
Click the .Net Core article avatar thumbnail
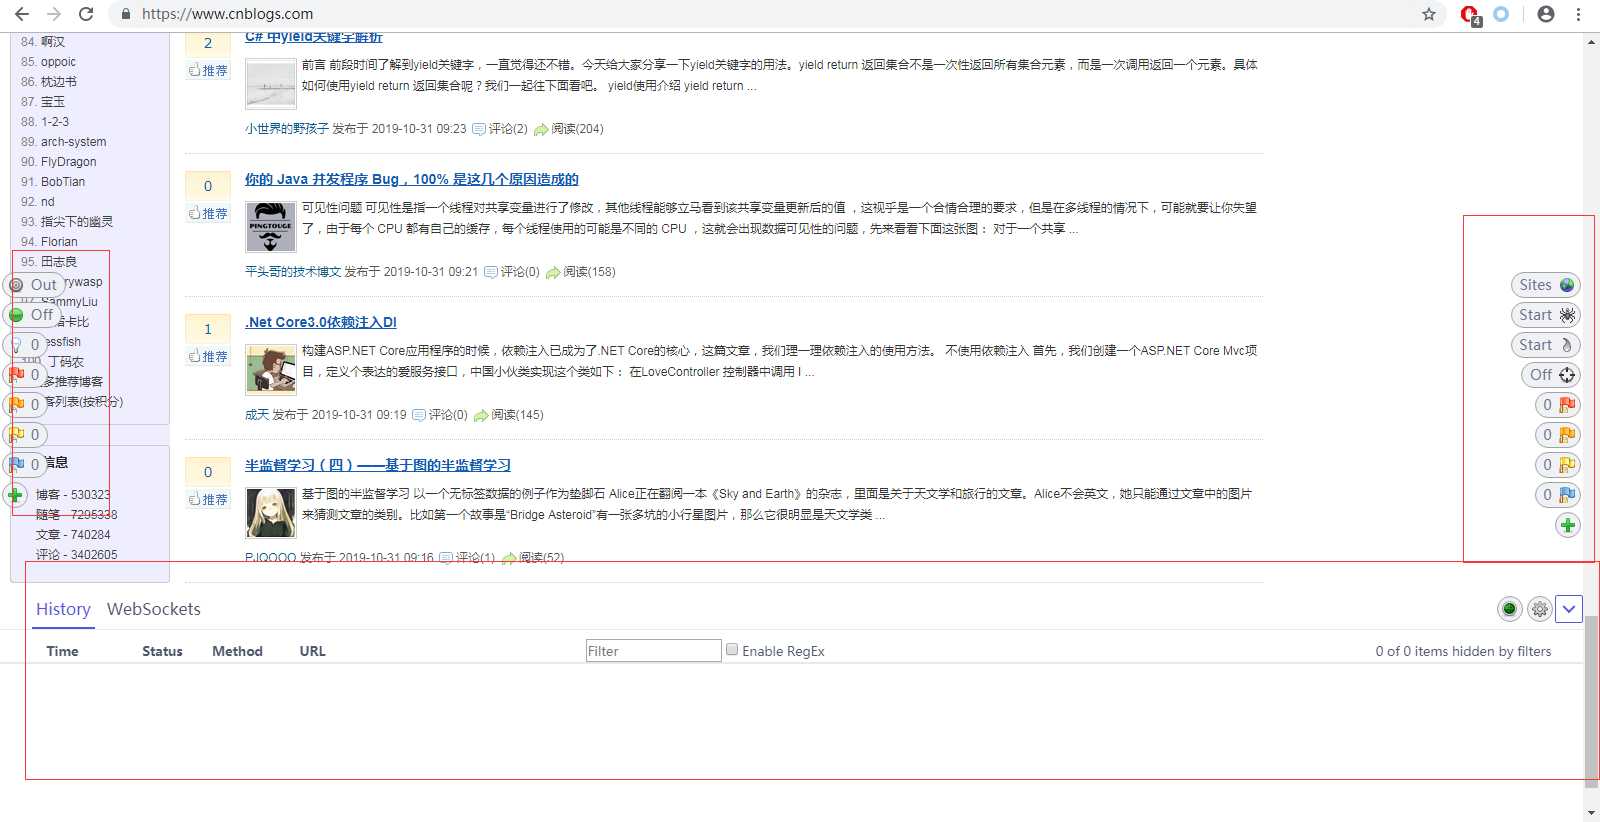pyautogui.click(x=271, y=369)
